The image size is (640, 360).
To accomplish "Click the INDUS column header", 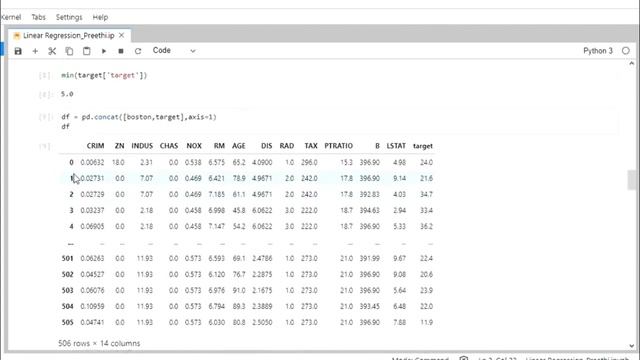I will point(142,146).
